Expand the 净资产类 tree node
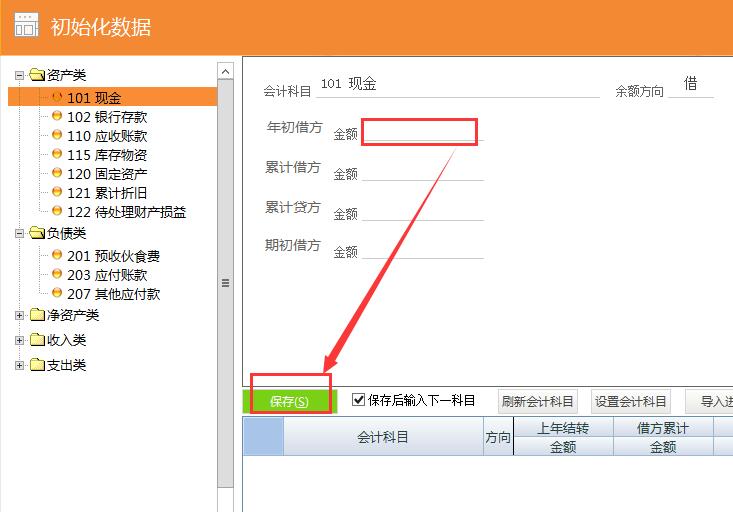Screen dimensions: 733x512 [x=20, y=316]
